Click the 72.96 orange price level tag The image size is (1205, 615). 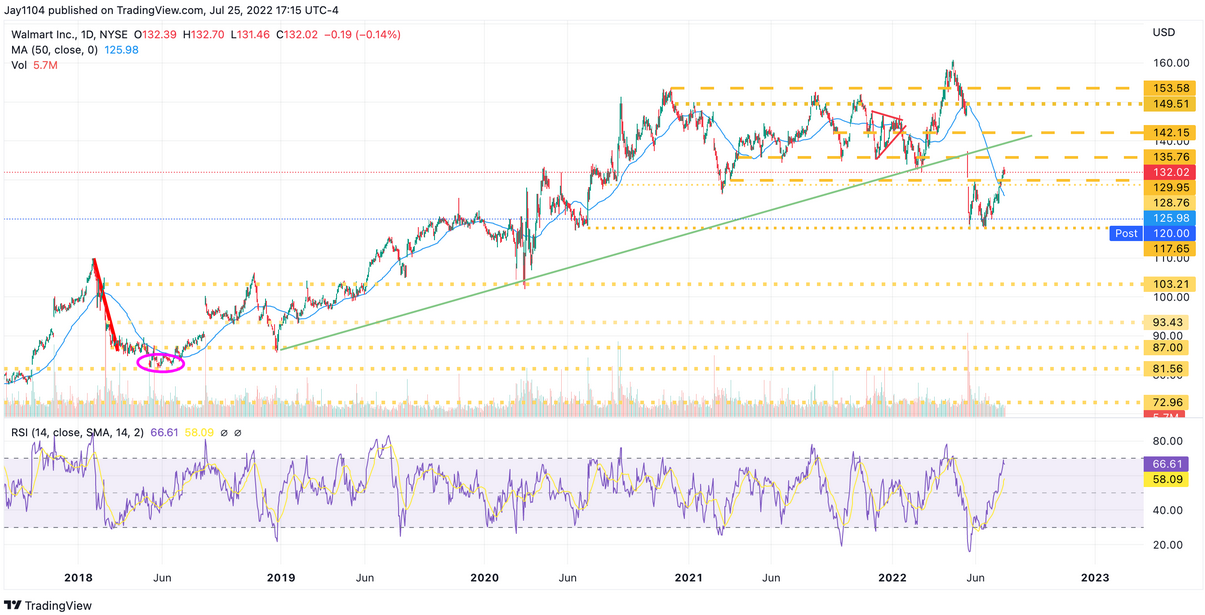(x=1165, y=402)
